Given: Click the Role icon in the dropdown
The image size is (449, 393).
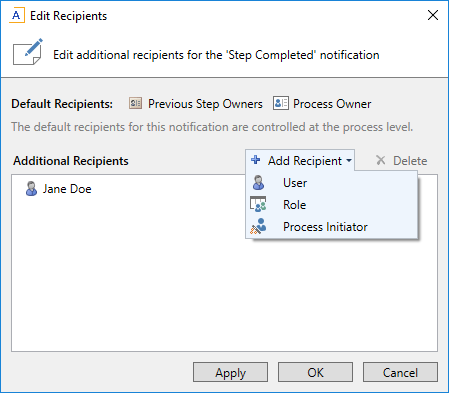Looking at the screenshot, I should [x=258, y=204].
